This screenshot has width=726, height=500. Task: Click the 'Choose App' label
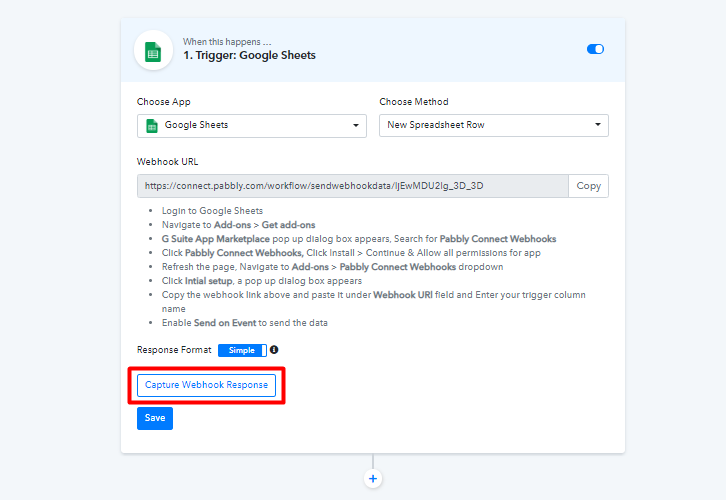[x=164, y=102]
